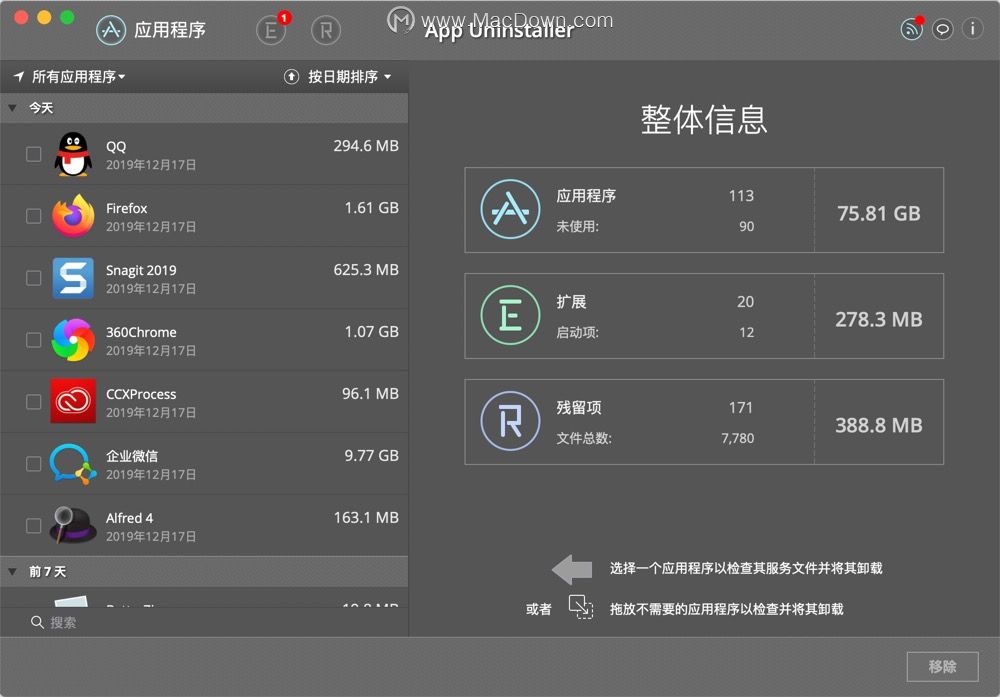The image size is (1000, 697).
Task: Click the search magnifier icon
Action: pos(37,622)
